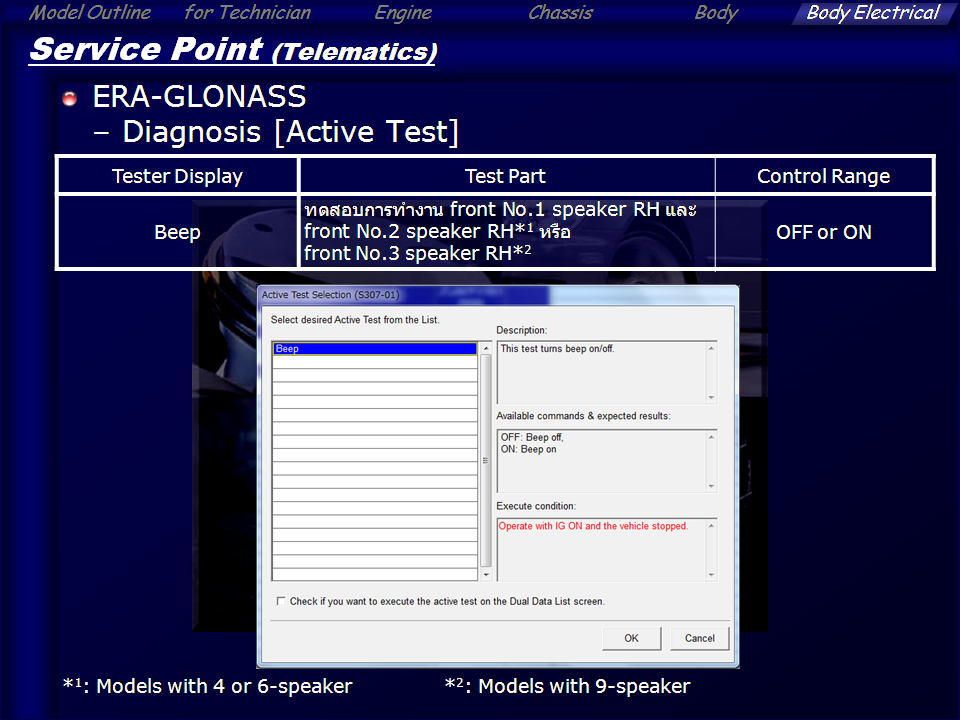Click the 'This test turns beep on/off.' text
960x720 pixels.
pyautogui.click(x=557, y=348)
